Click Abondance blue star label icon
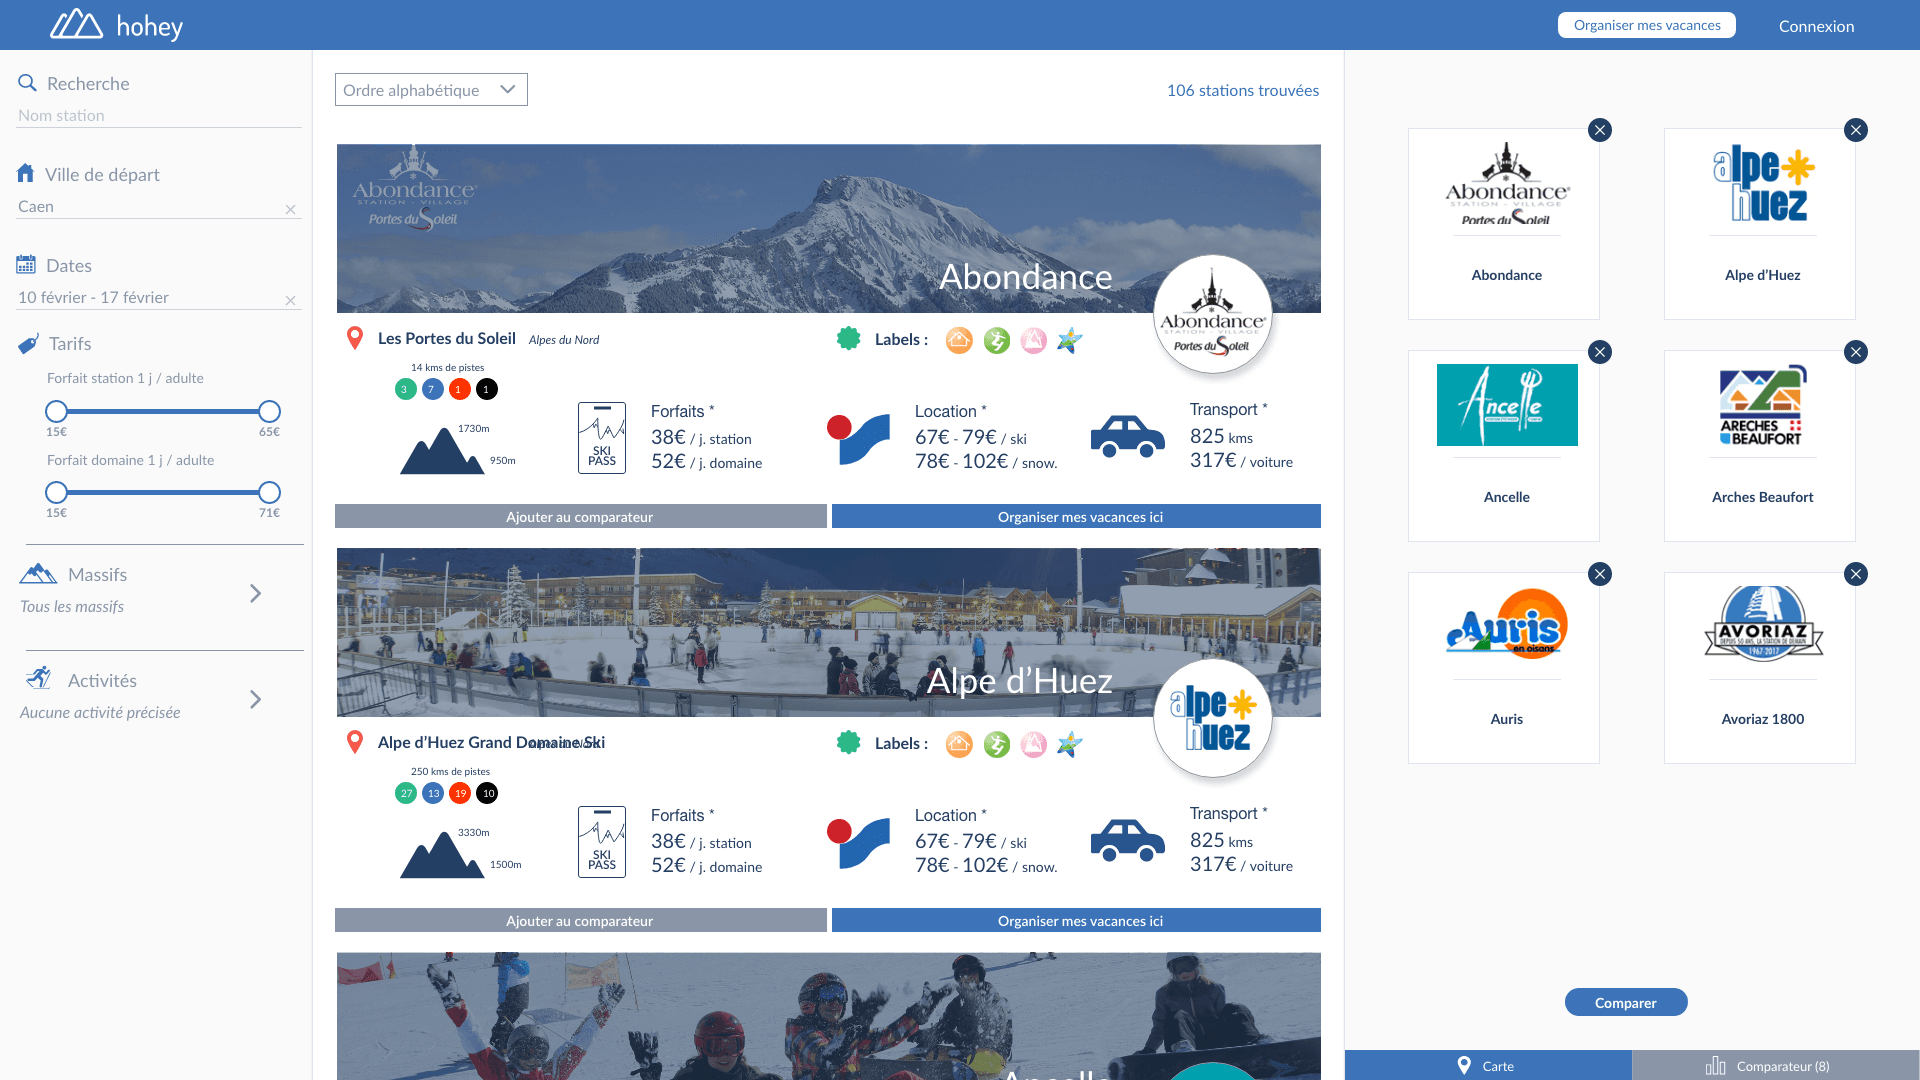 point(1070,340)
